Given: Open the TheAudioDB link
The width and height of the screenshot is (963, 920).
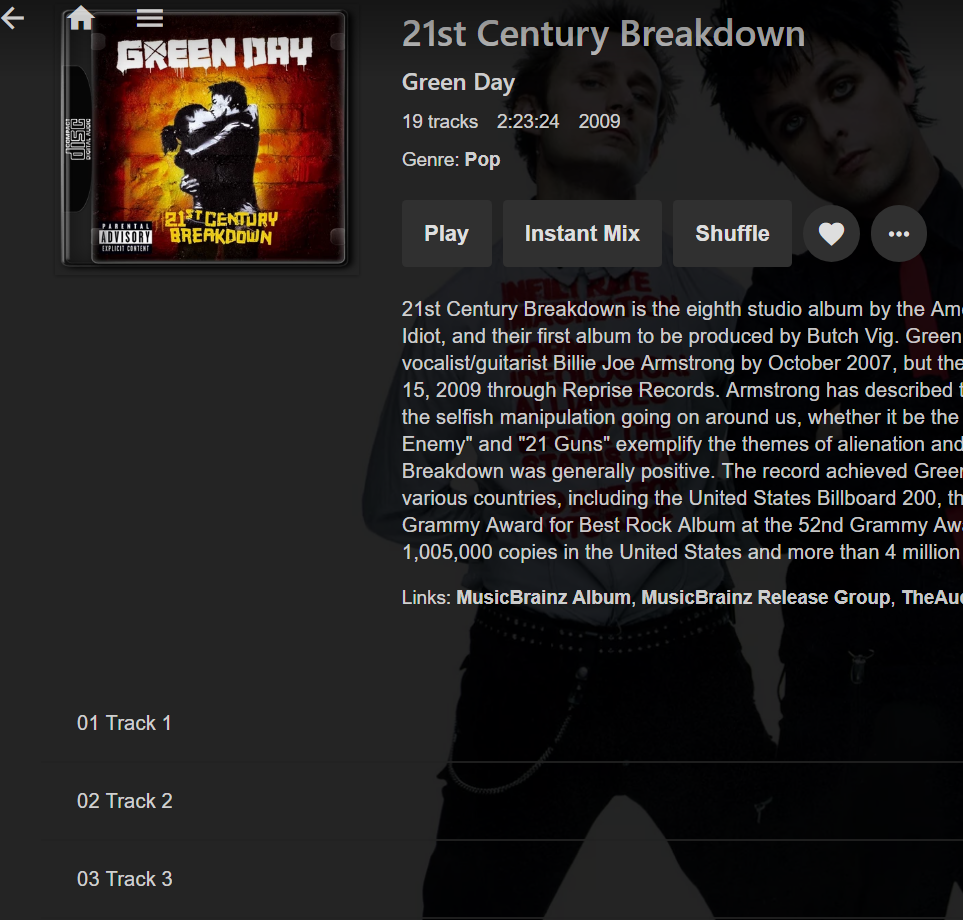Looking at the screenshot, I should [x=932, y=597].
